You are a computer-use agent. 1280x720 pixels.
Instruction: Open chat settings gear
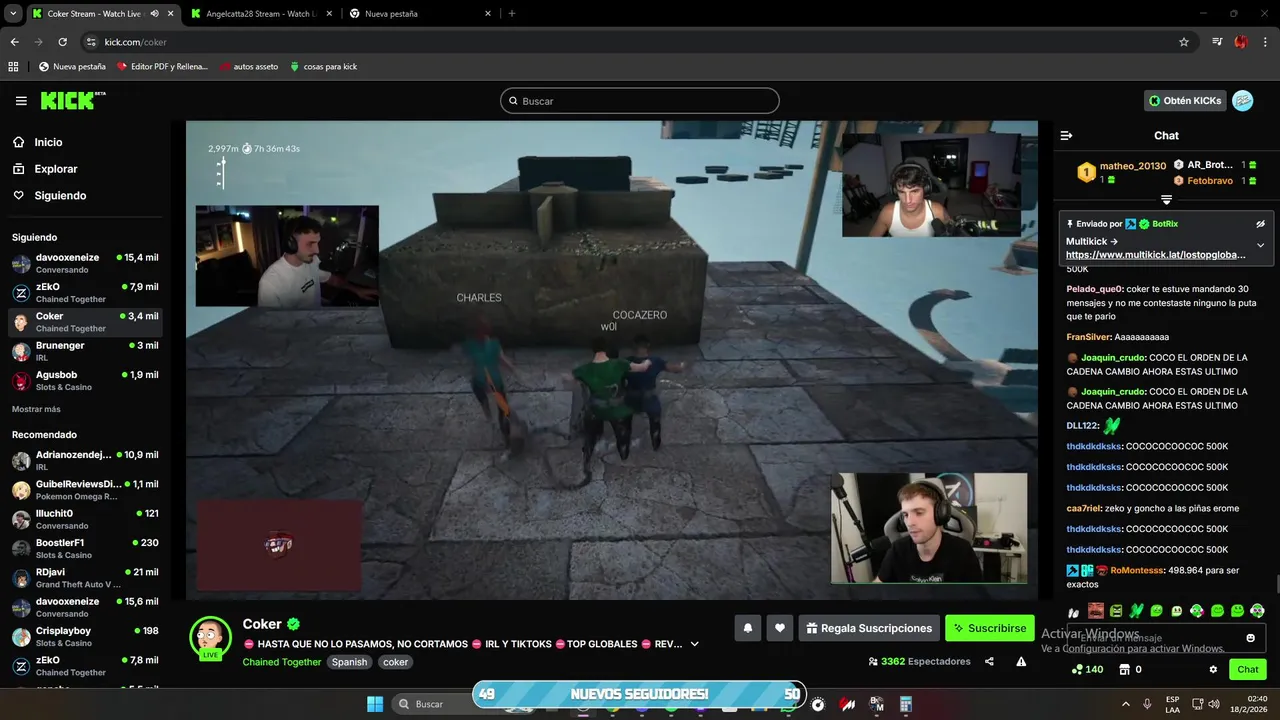[x=1213, y=669]
